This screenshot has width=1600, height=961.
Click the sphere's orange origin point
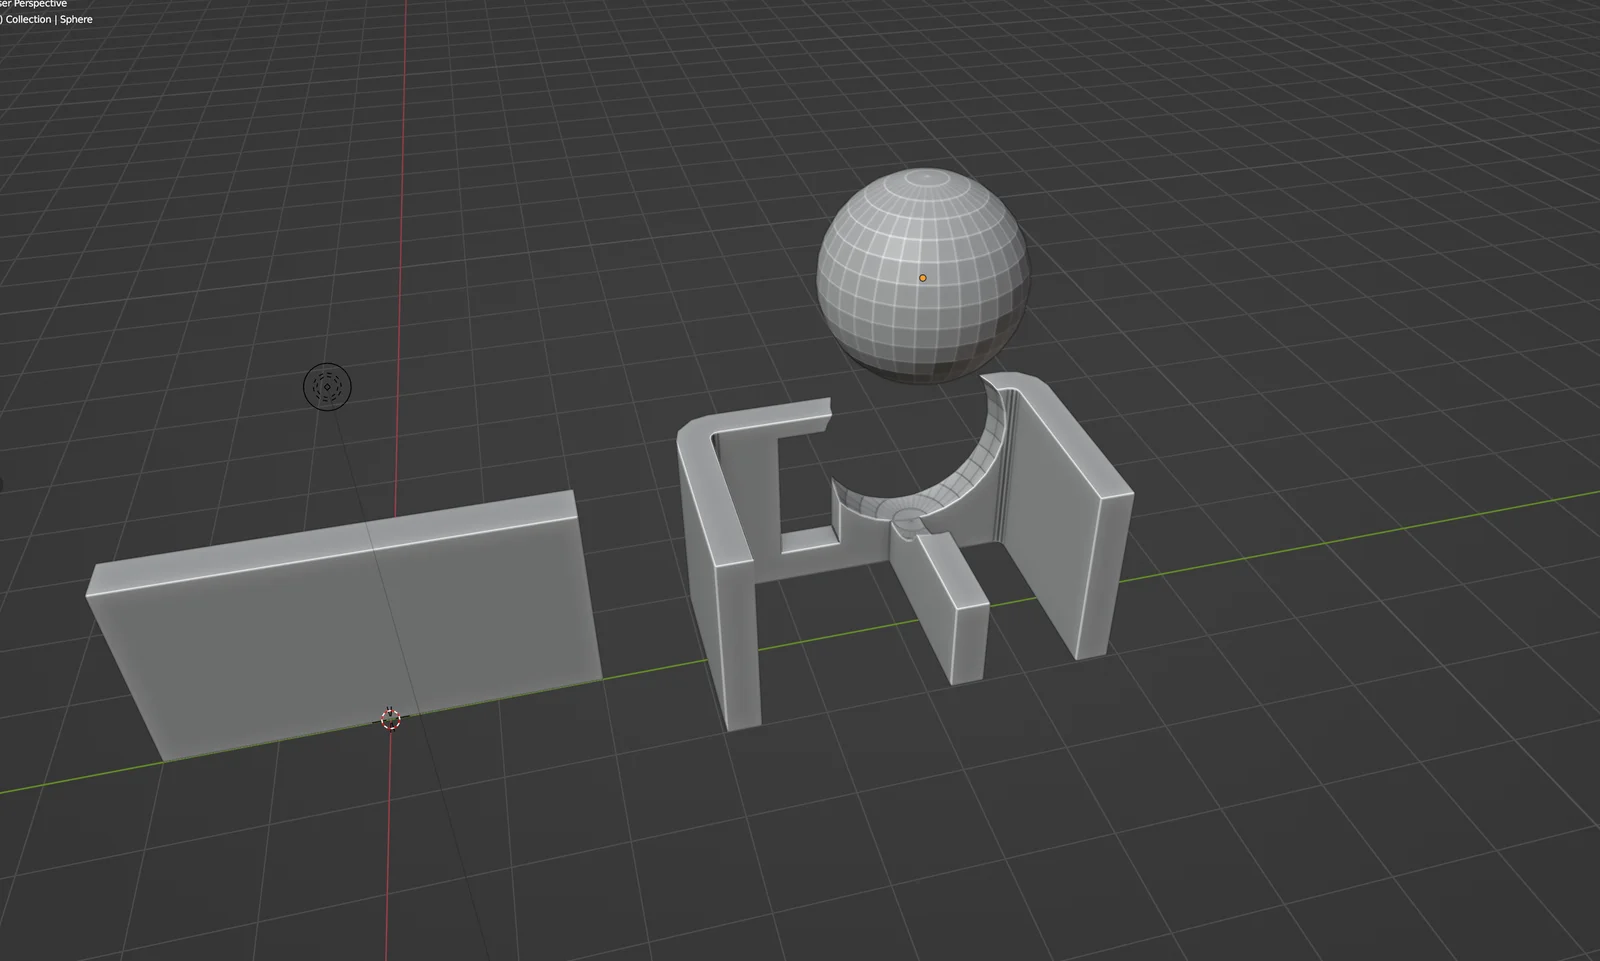[x=923, y=277]
